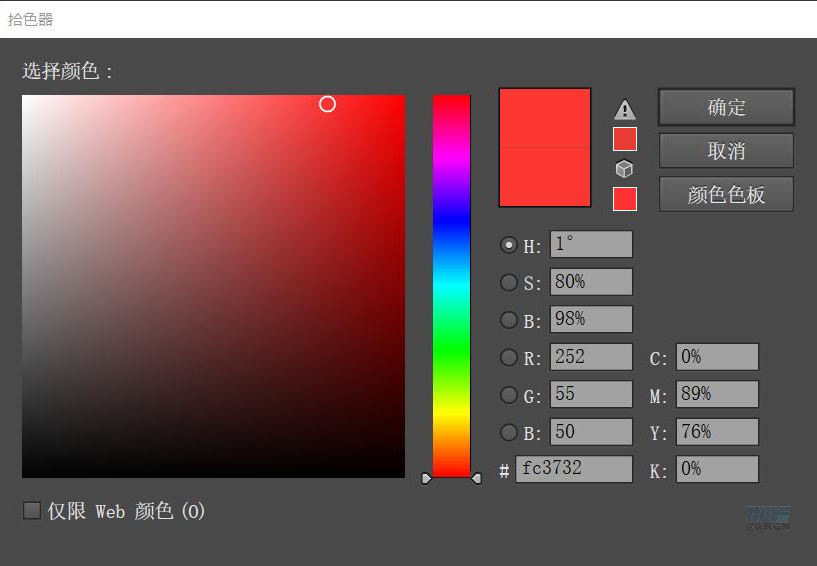
Task: Select the H hue radio button
Action: pyautogui.click(x=509, y=245)
